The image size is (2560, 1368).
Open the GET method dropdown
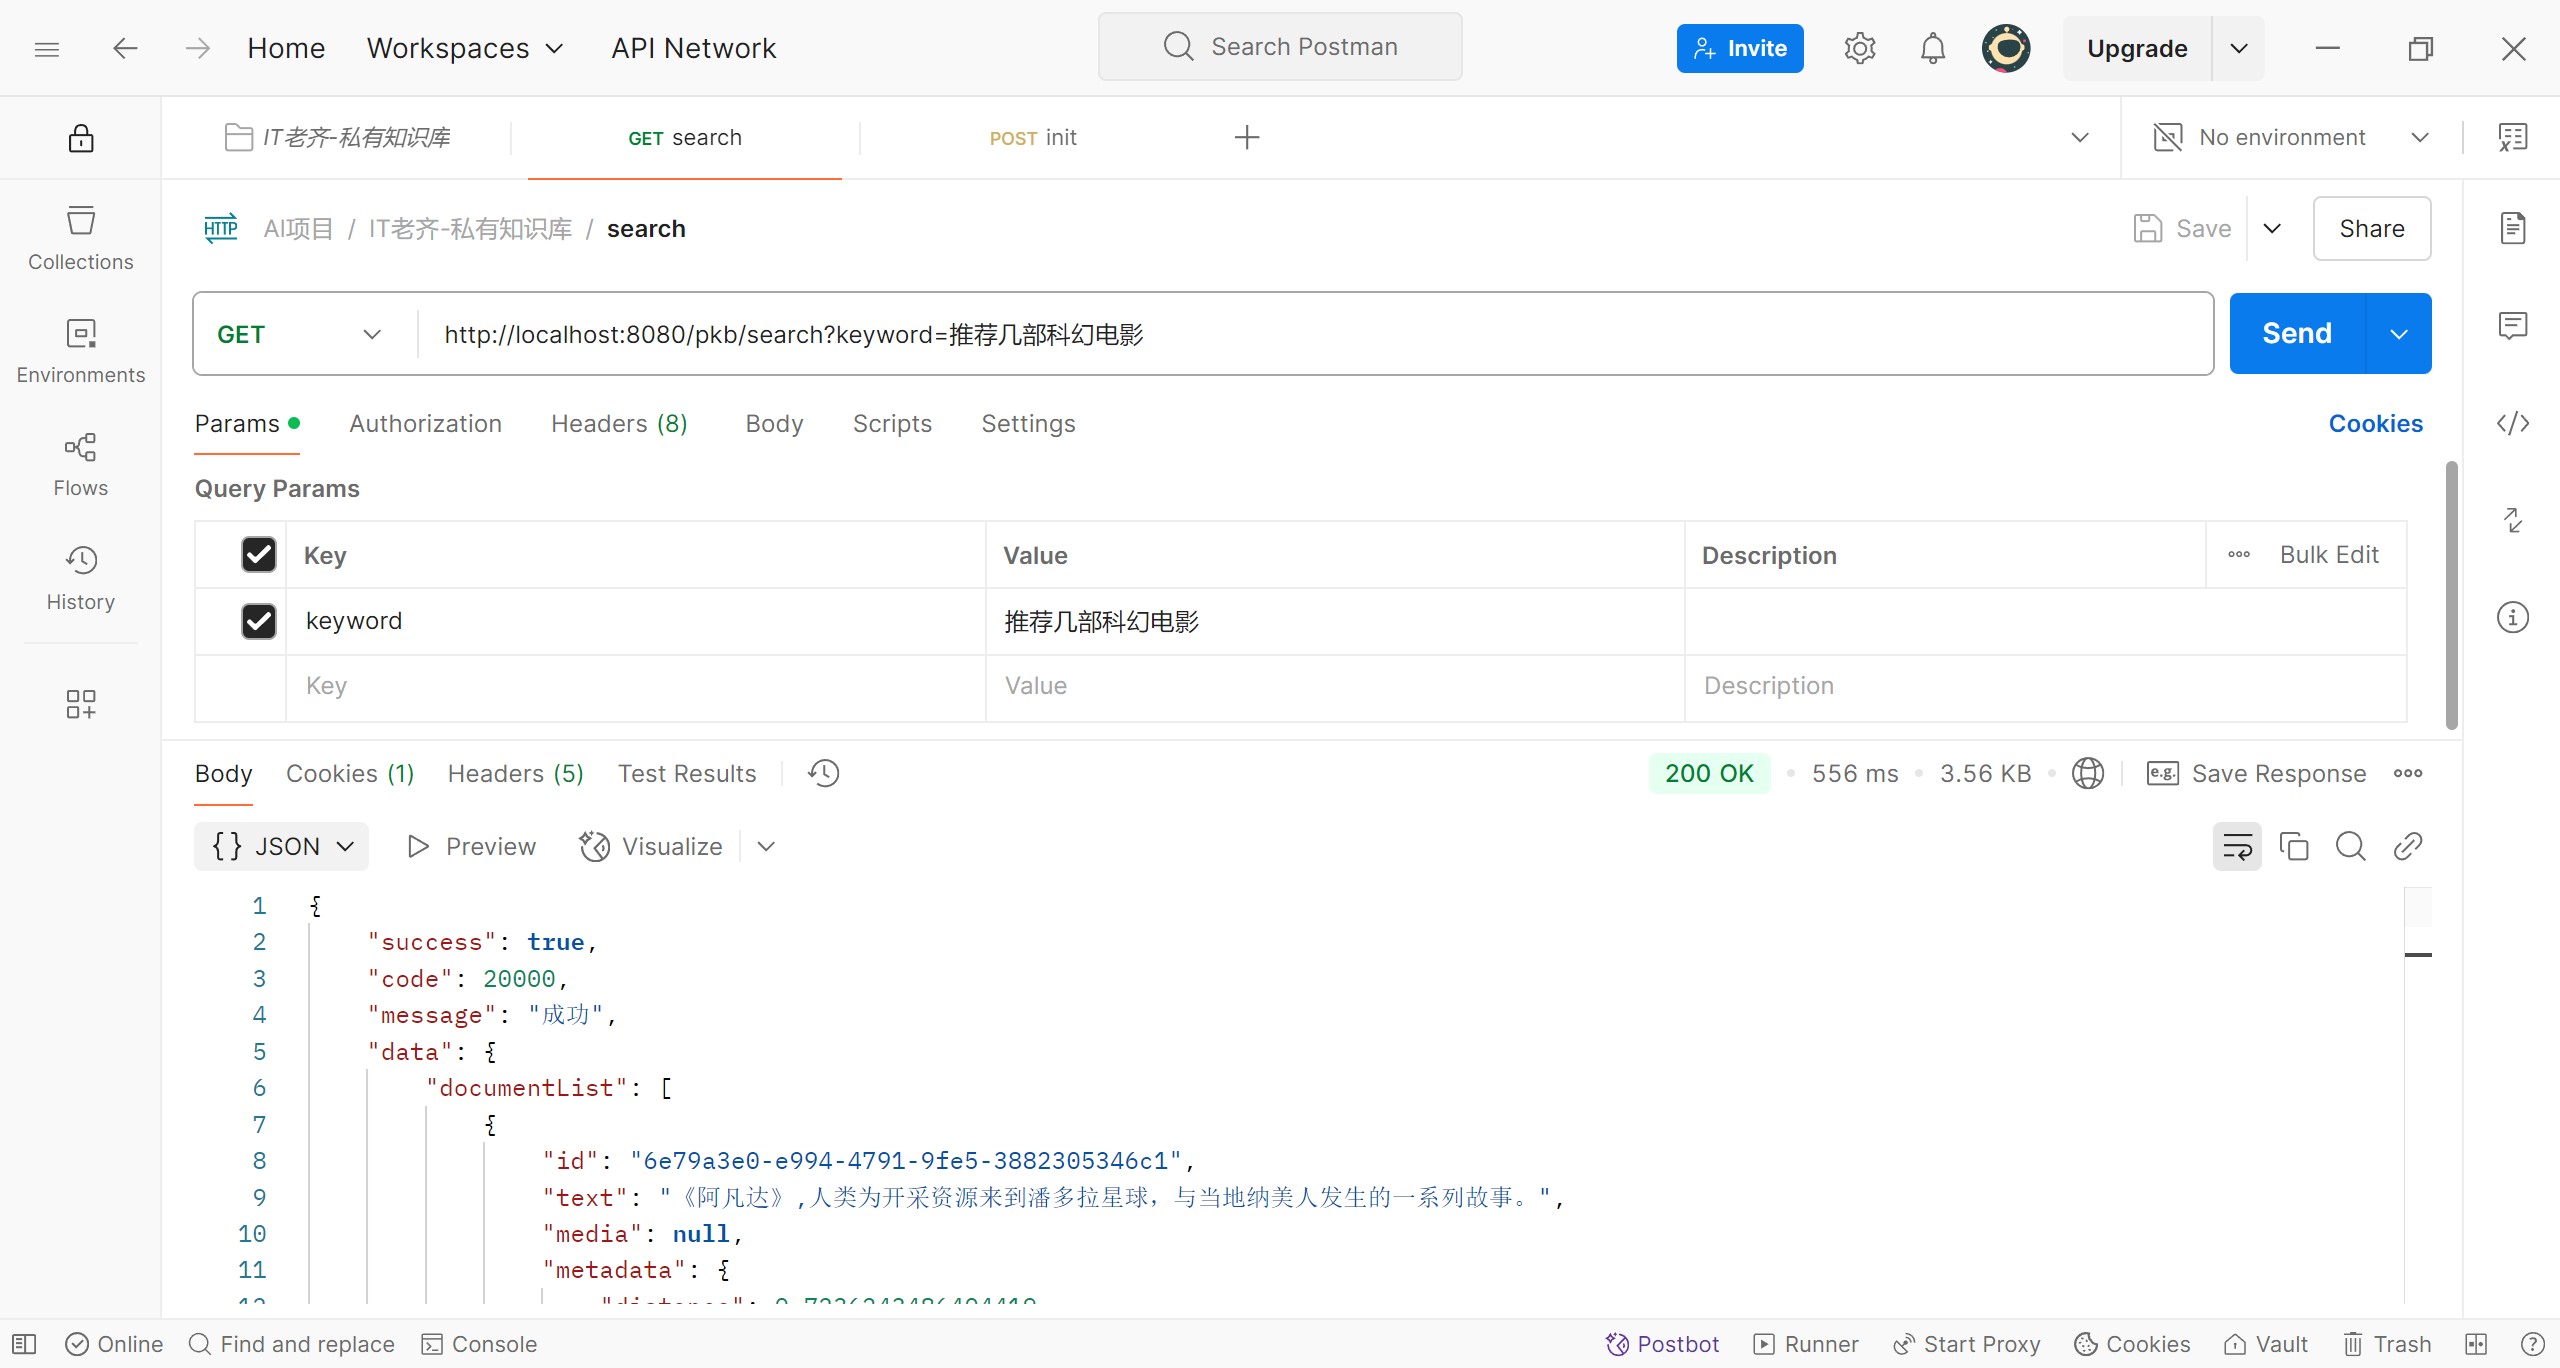pos(300,334)
